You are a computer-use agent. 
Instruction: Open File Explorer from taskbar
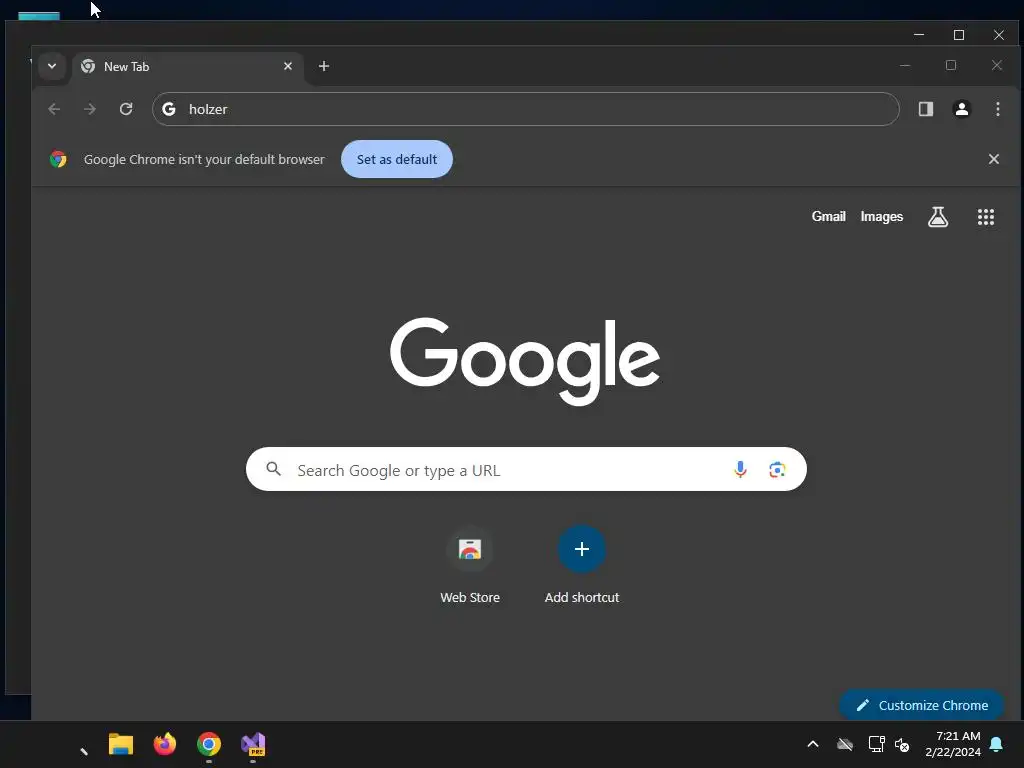pyautogui.click(x=121, y=744)
